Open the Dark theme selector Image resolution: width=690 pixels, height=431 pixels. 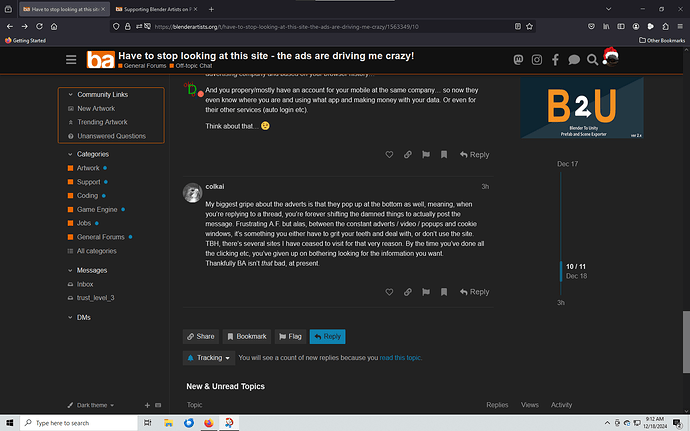click(x=91, y=405)
